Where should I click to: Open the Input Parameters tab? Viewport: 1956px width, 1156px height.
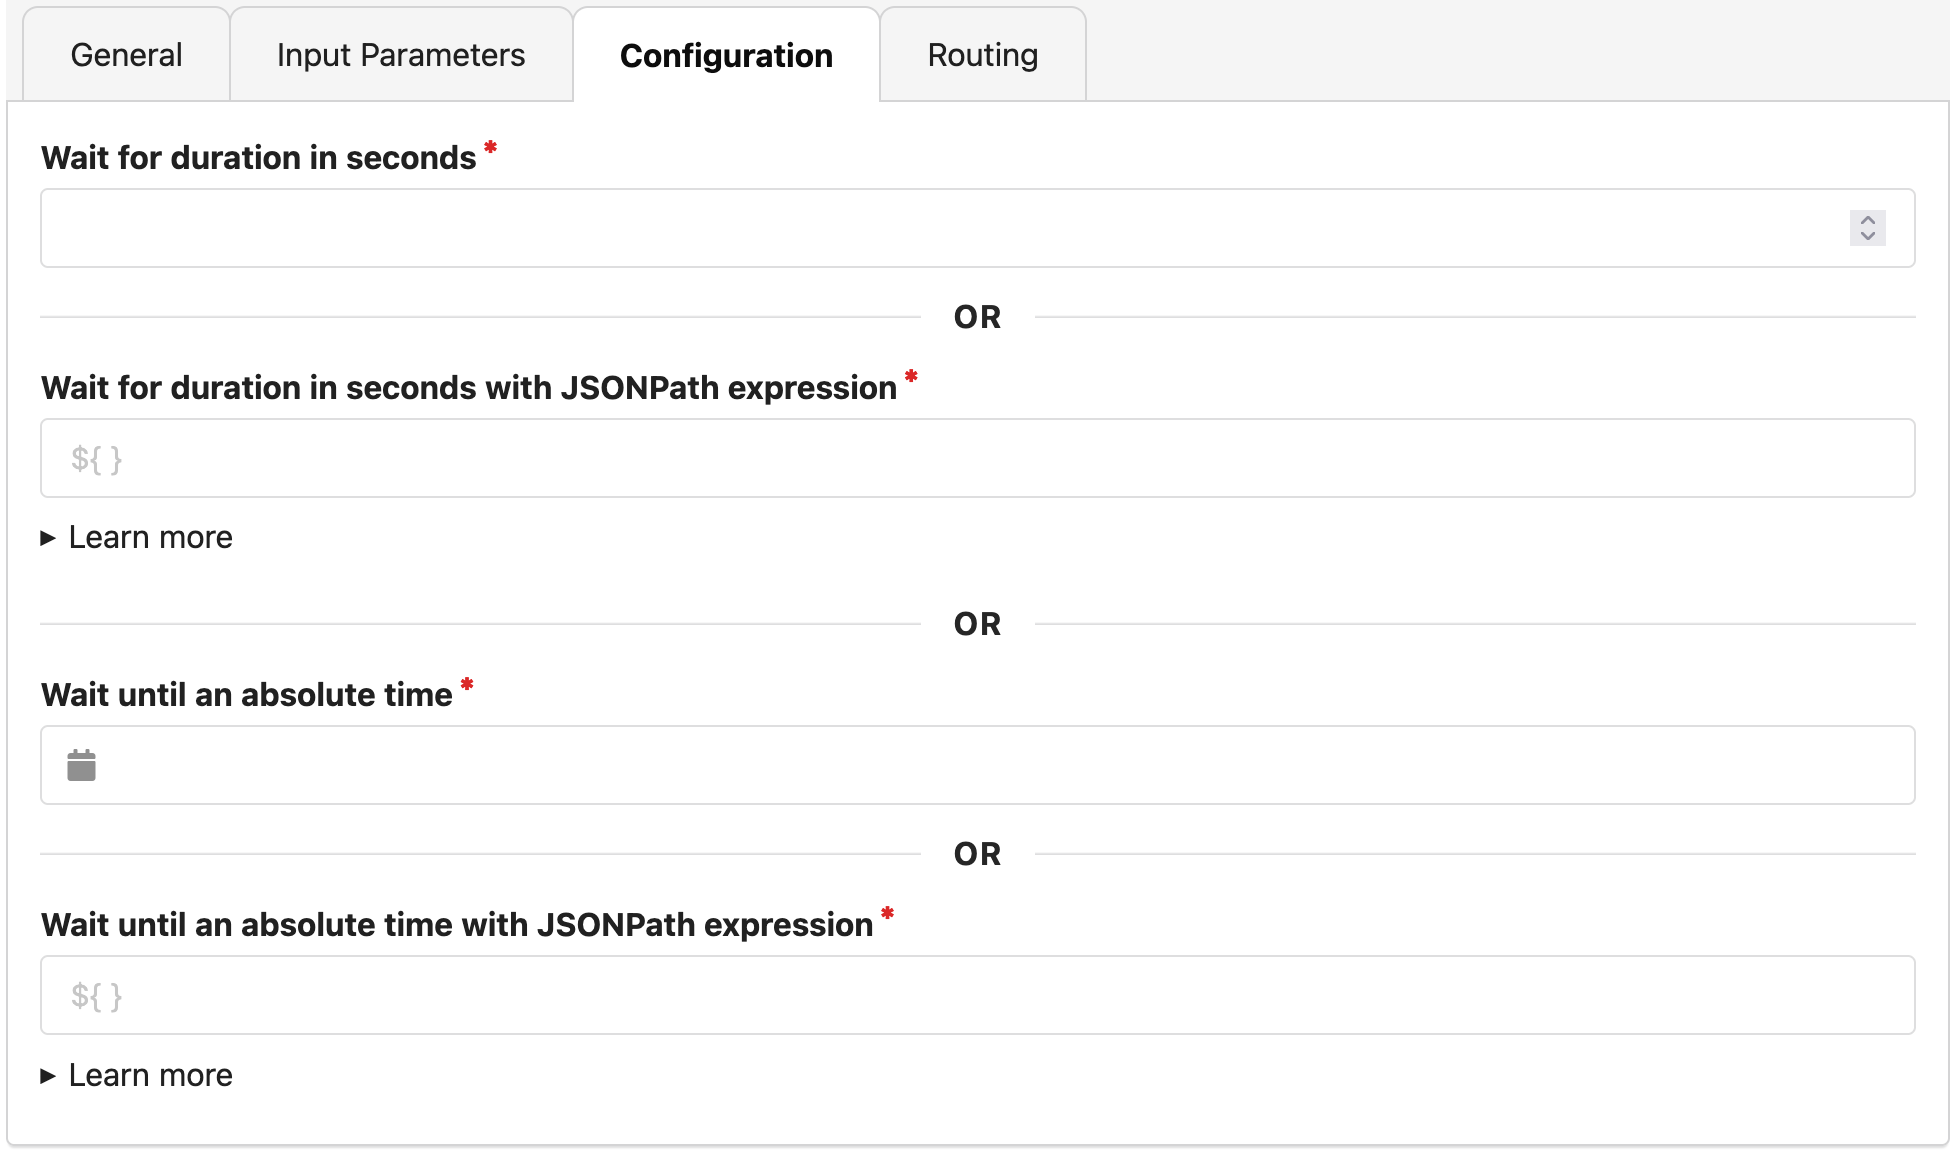(401, 55)
